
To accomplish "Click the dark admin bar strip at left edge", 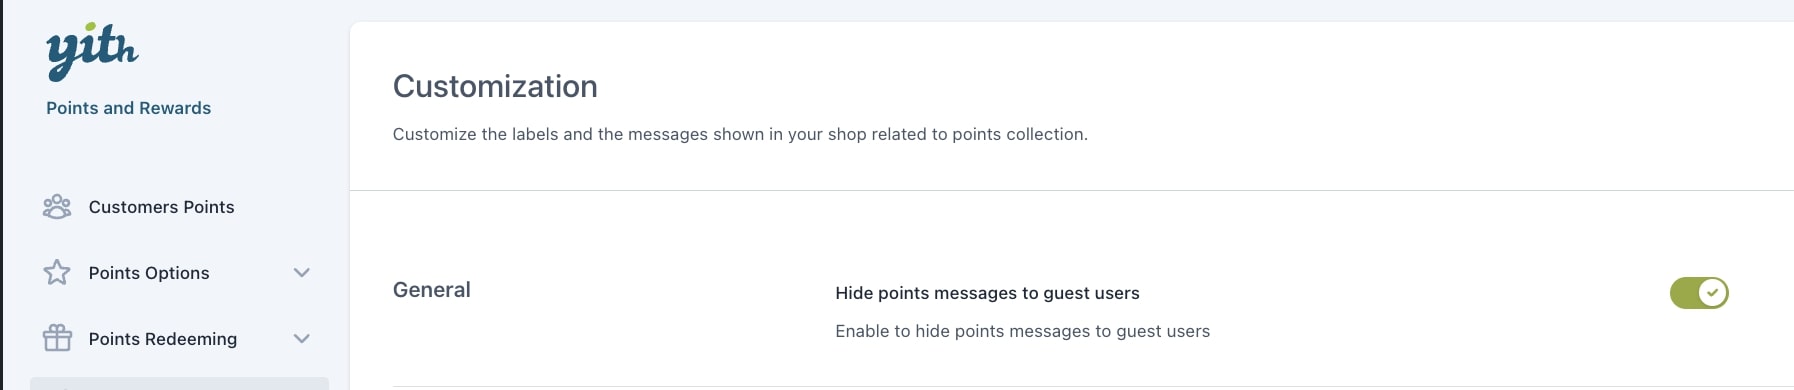I will (x=2, y=195).
